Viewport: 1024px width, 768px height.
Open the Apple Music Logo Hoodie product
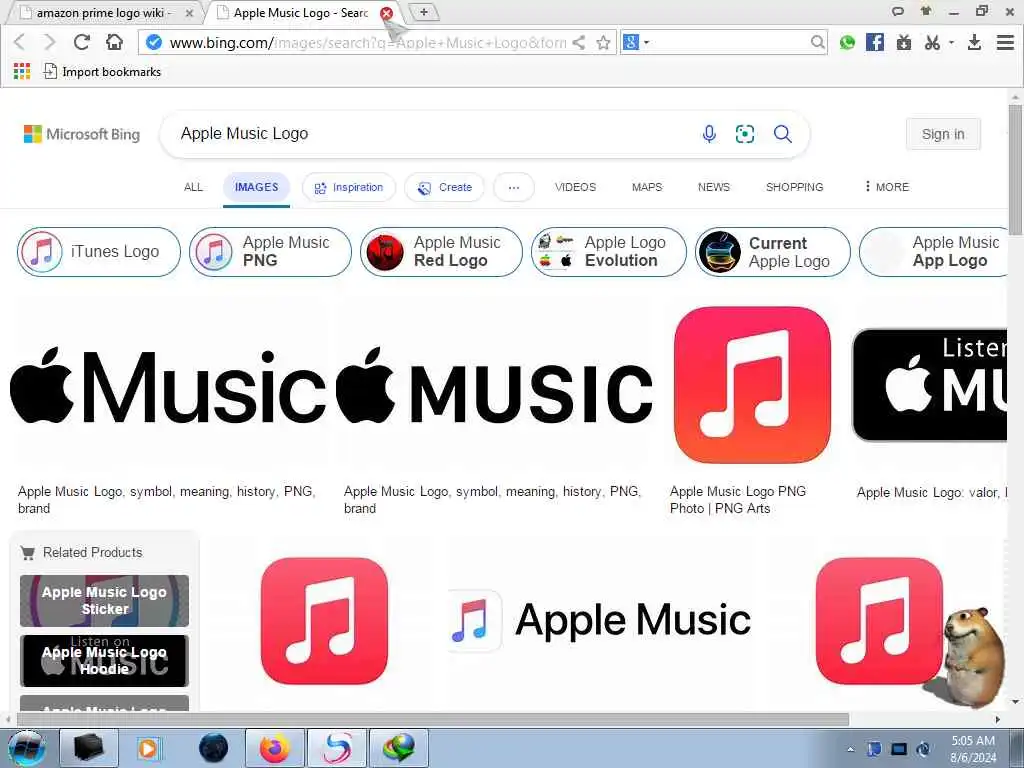[x=104, y=661]
